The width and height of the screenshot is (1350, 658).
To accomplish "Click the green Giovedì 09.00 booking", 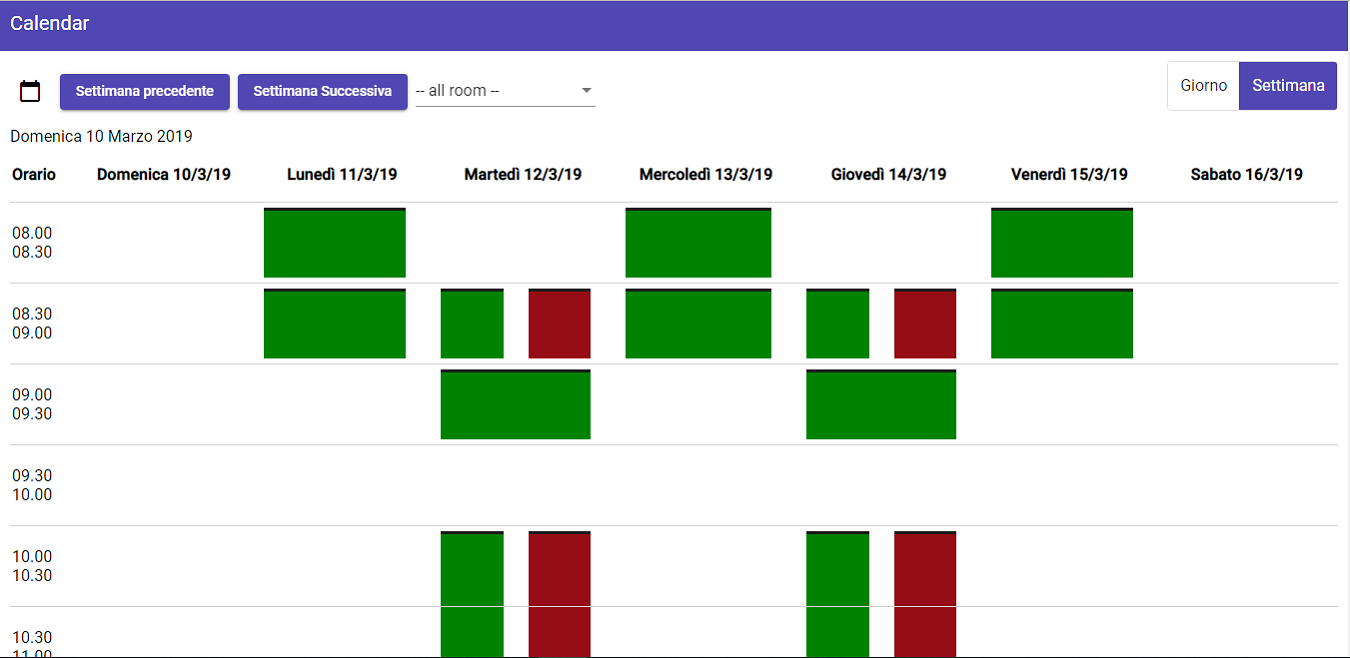I will [881, 404].
